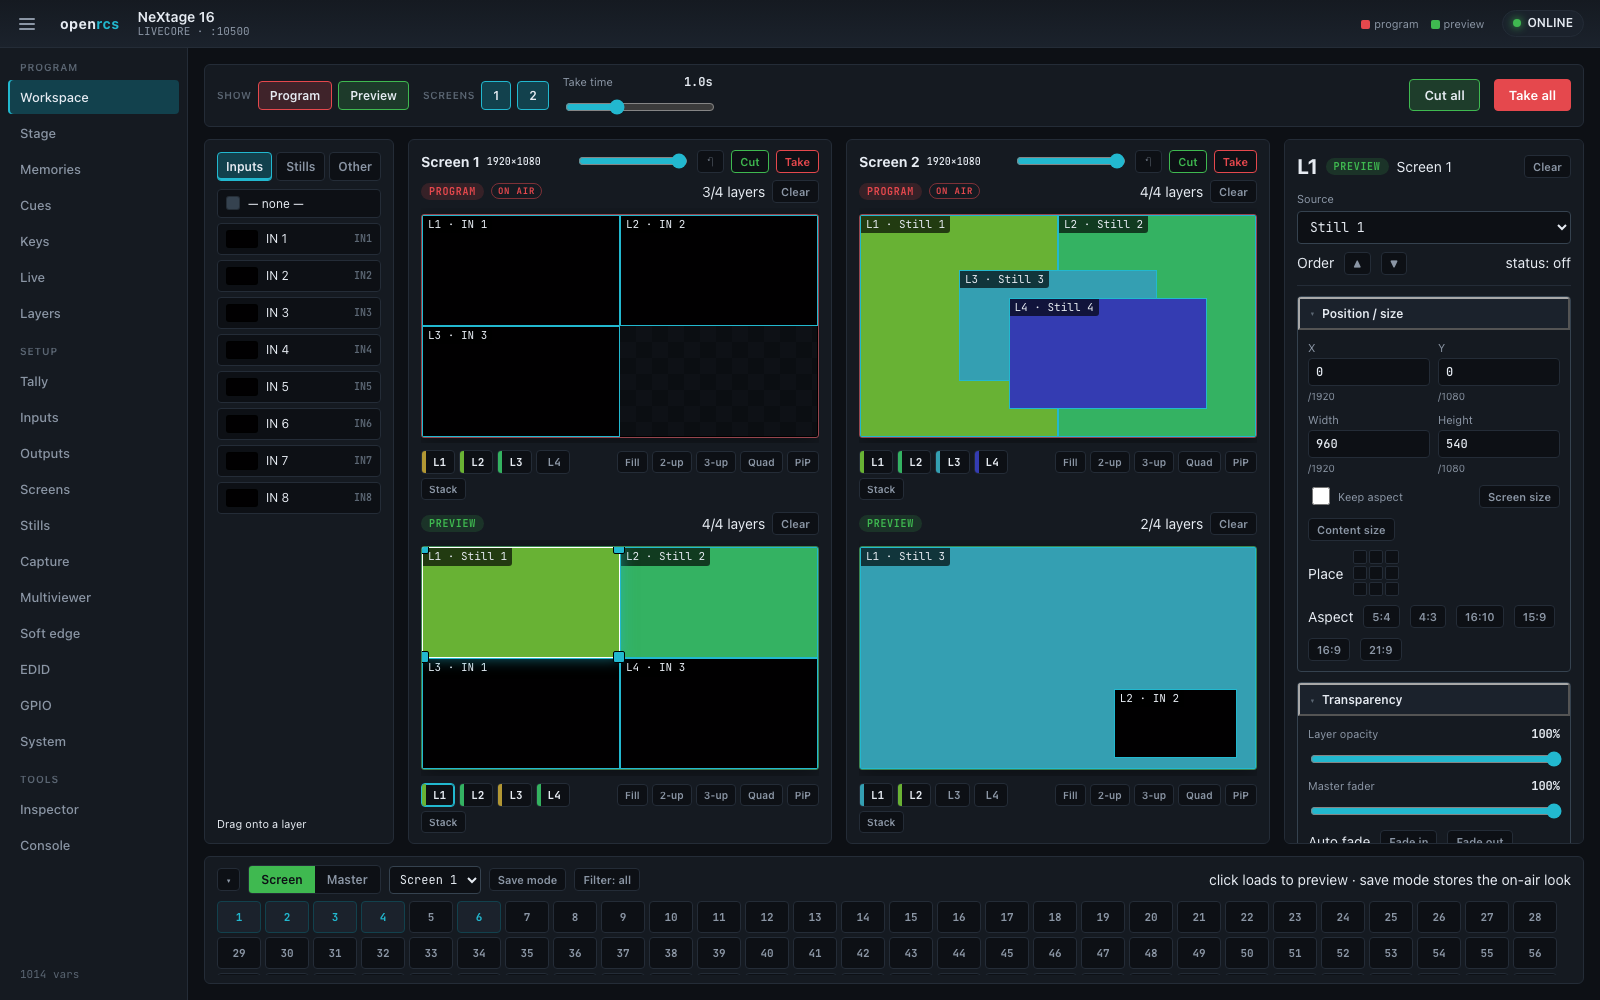Adjust the Layer opacity slider
The height and width of the screenshot is (1000, 1600).
coord(1435,759)
